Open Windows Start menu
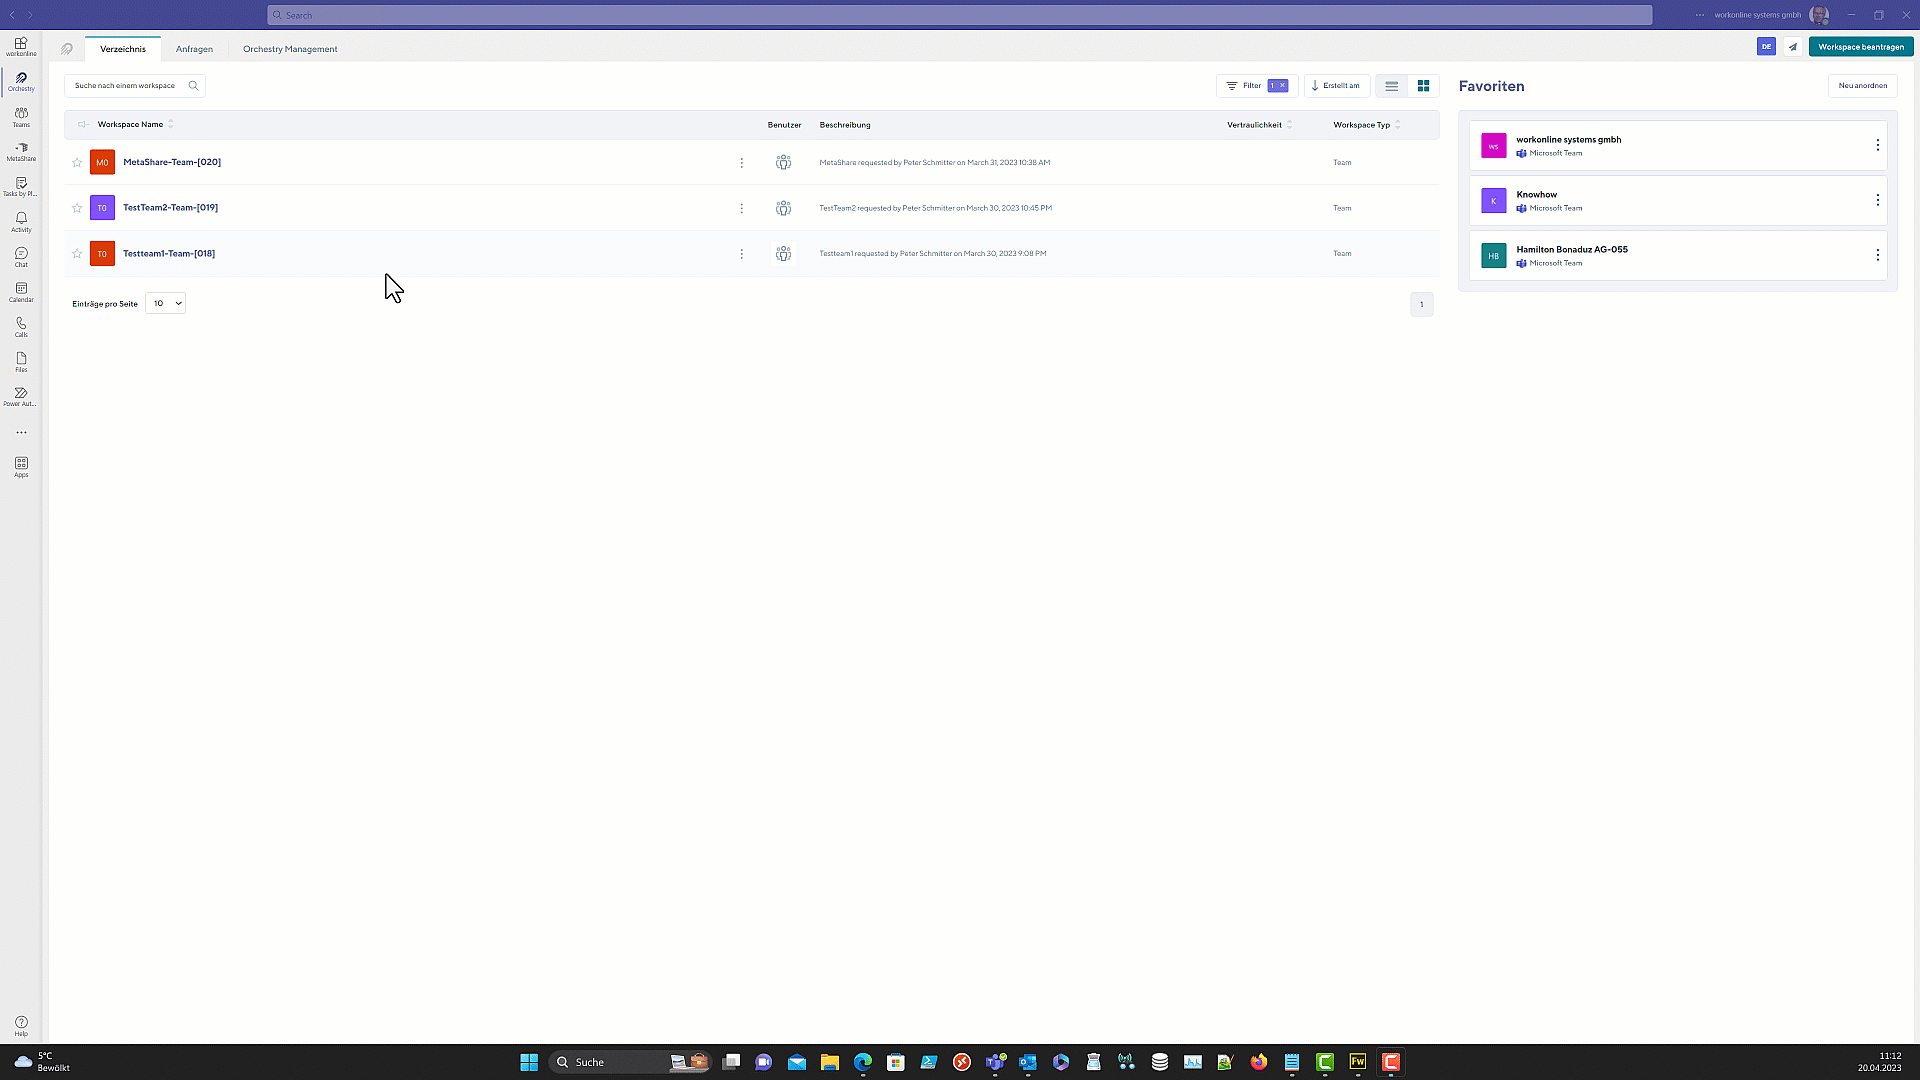This screenshot has width=1920, height=1080. click(529, 1062)
